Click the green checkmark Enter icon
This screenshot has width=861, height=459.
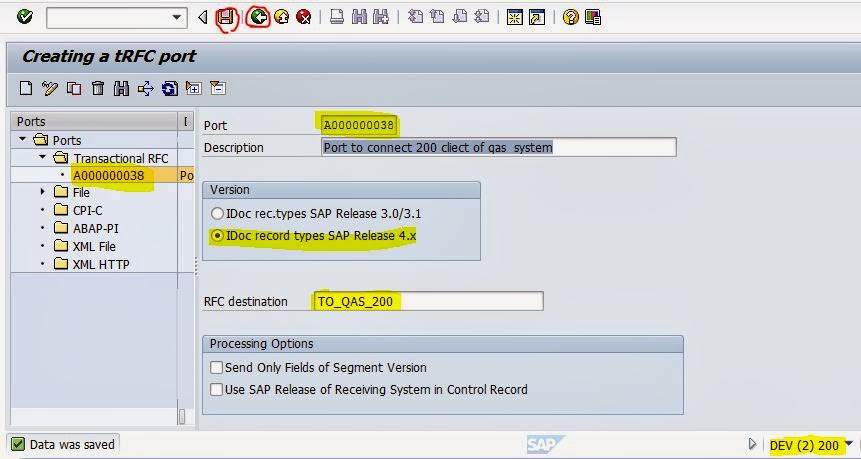point(25,17)
